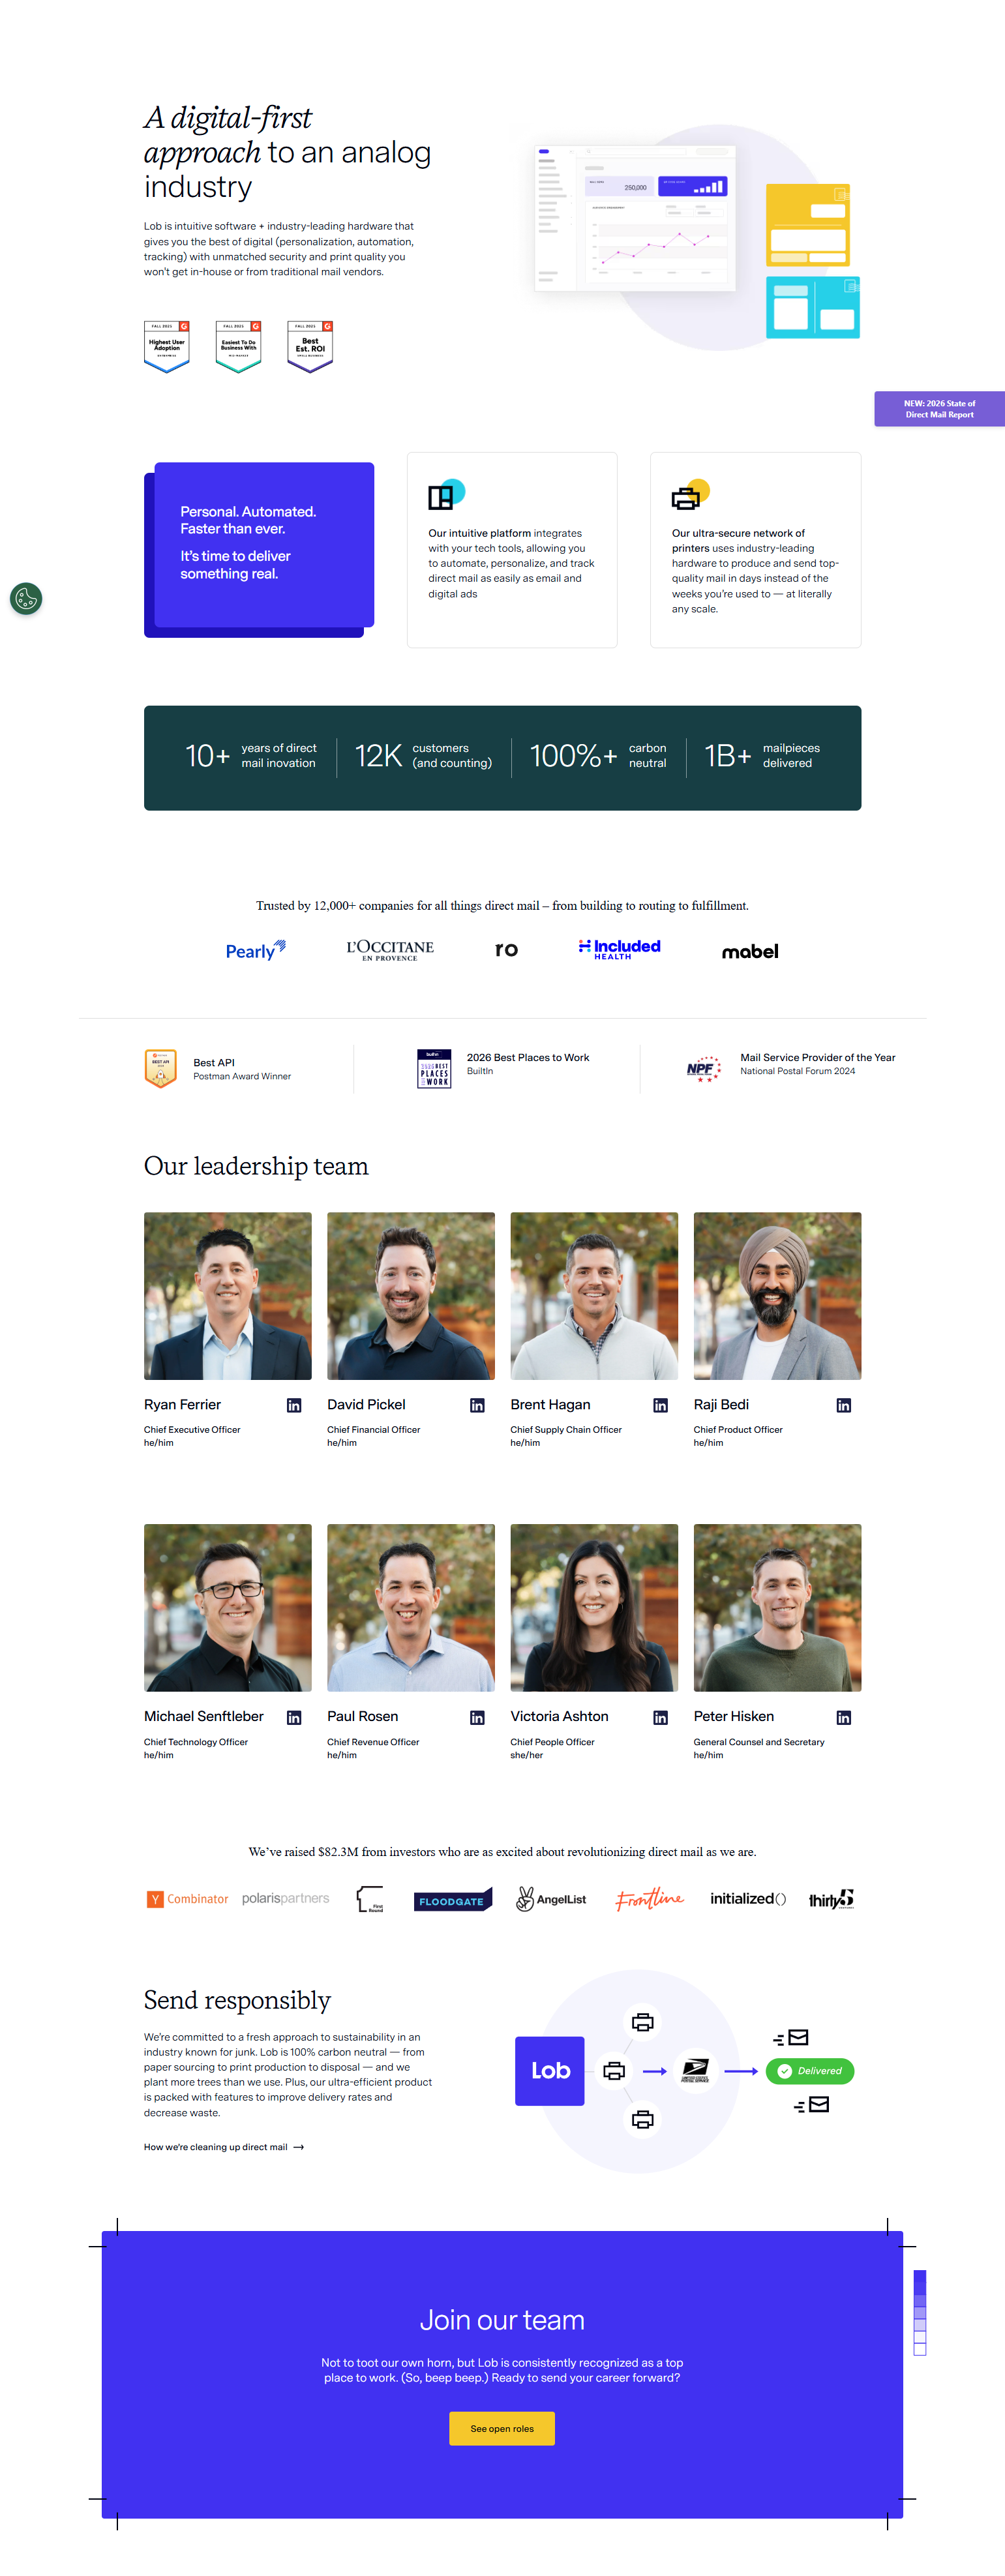The width and height of the screenshot is (1005, 2576).
Task: Open Peter Hisken's LinkedIn icon
Action: 844,1717
